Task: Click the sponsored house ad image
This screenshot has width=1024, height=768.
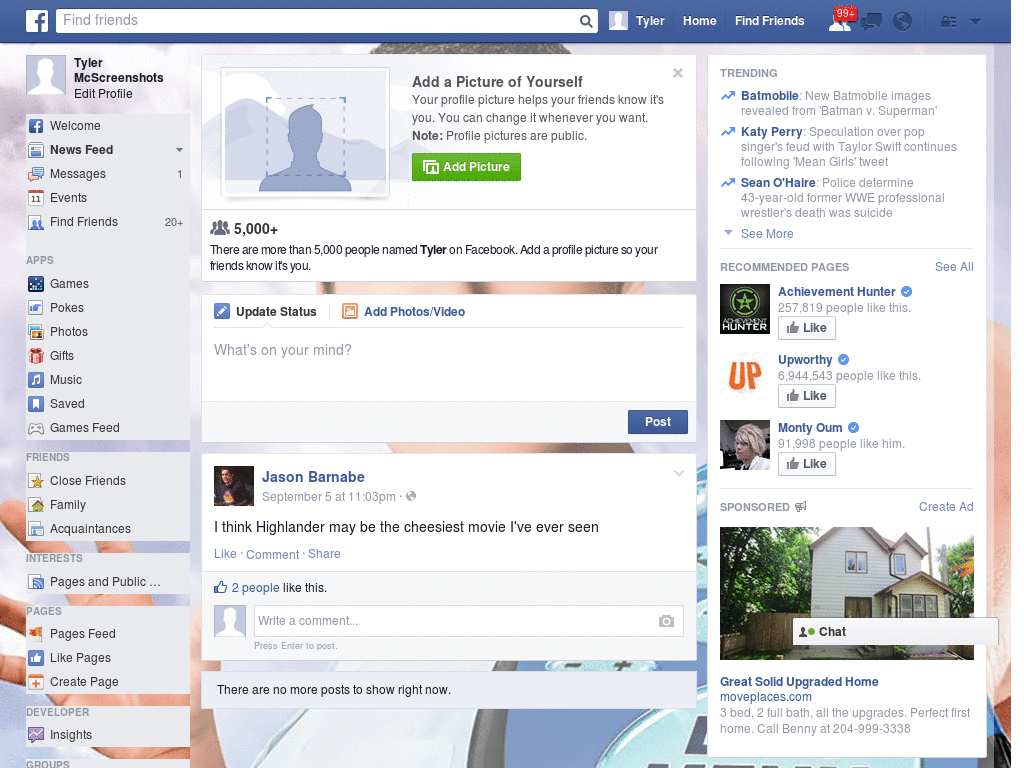Action: pos(846,593)
